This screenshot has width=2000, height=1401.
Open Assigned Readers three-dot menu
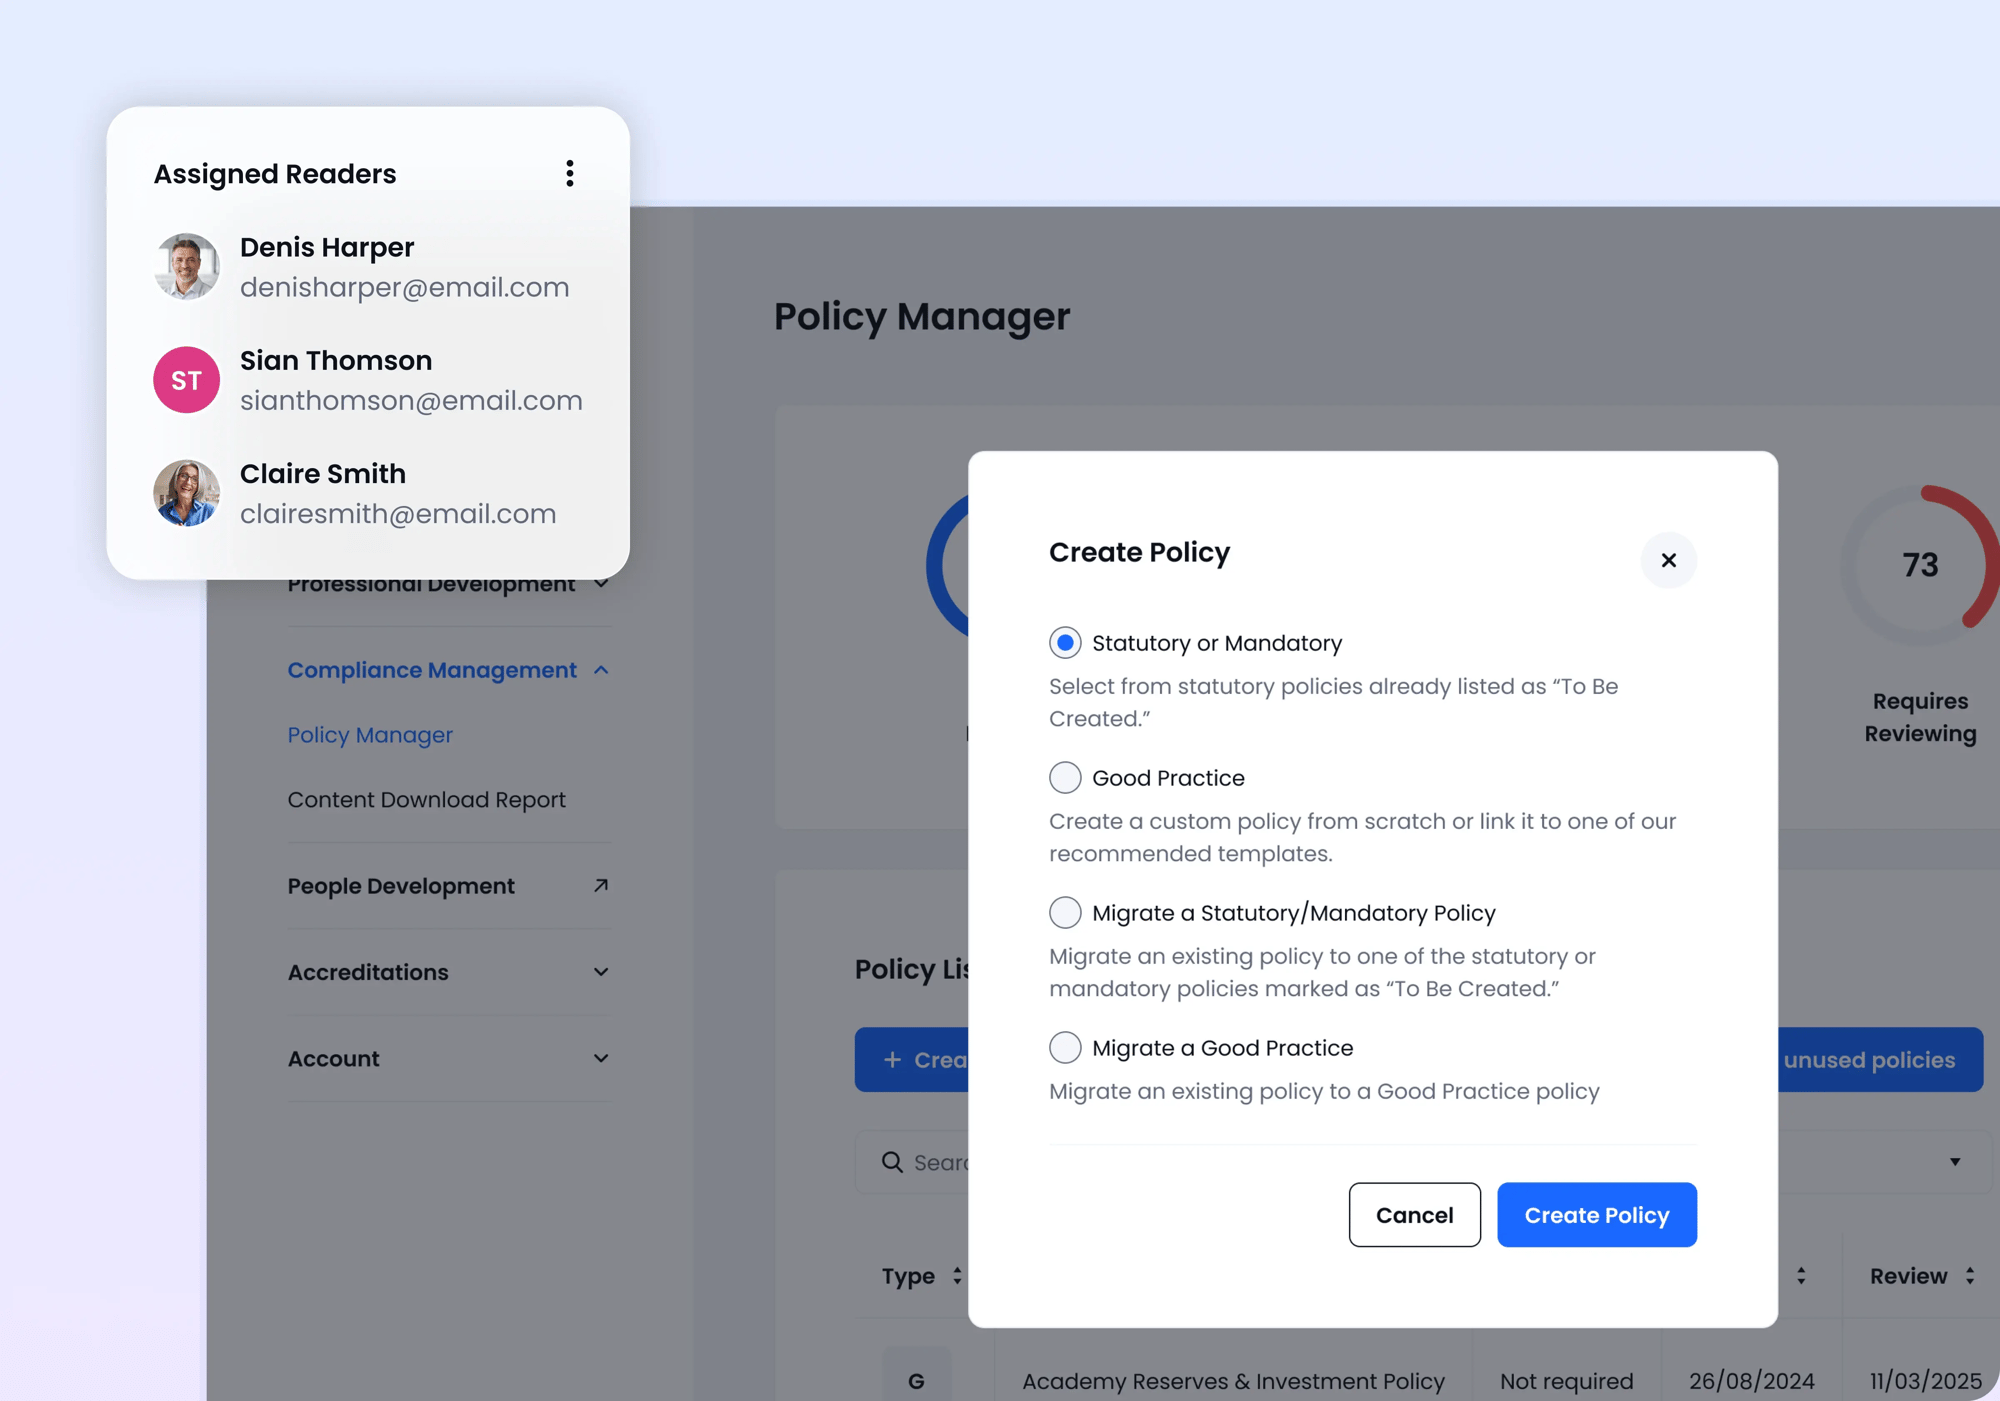coord(569,174)
